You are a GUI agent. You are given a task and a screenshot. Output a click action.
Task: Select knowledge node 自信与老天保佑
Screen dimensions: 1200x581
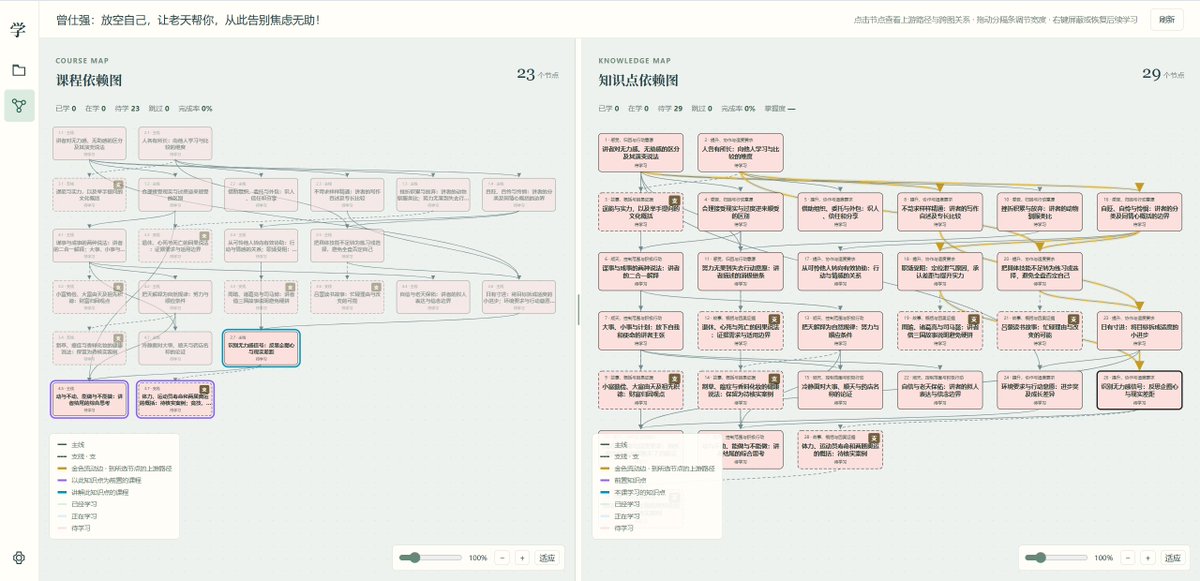click(x=938, y=391)
